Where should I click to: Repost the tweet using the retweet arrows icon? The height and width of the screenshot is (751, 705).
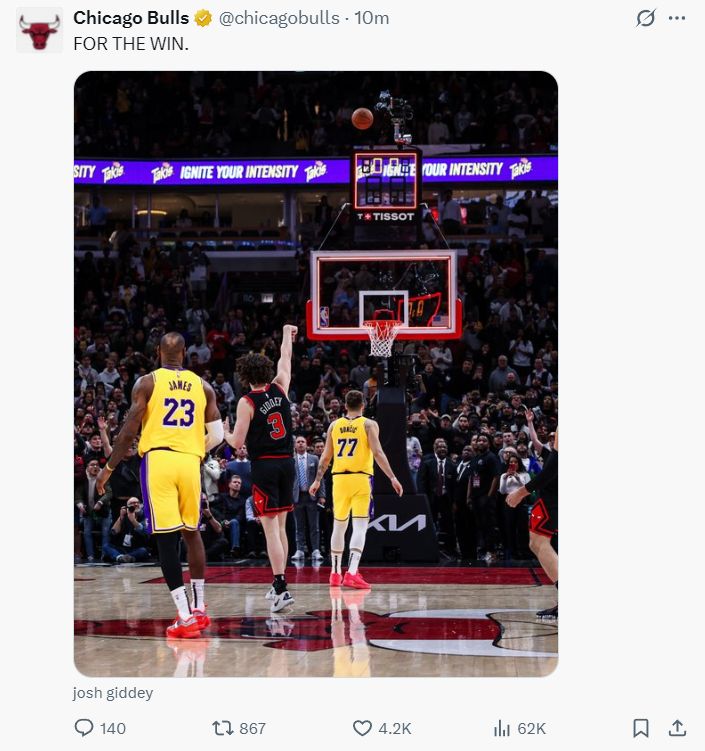click(x=223, y=728)
